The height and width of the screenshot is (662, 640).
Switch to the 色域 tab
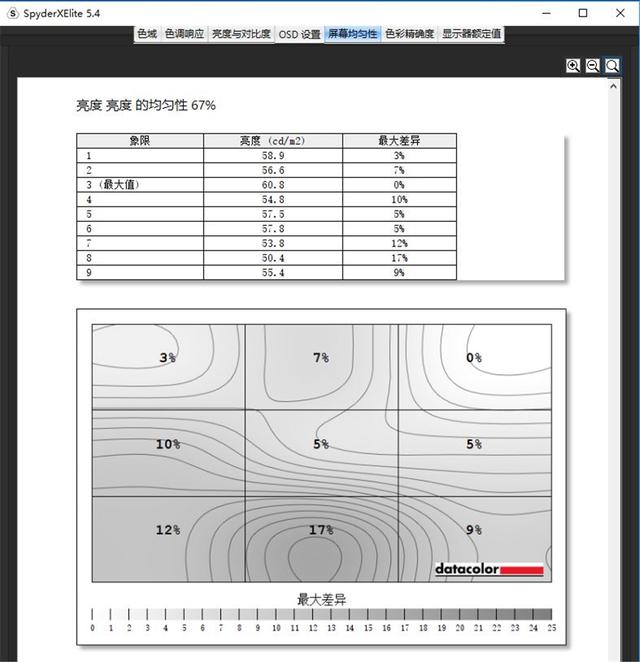point(147,34)
